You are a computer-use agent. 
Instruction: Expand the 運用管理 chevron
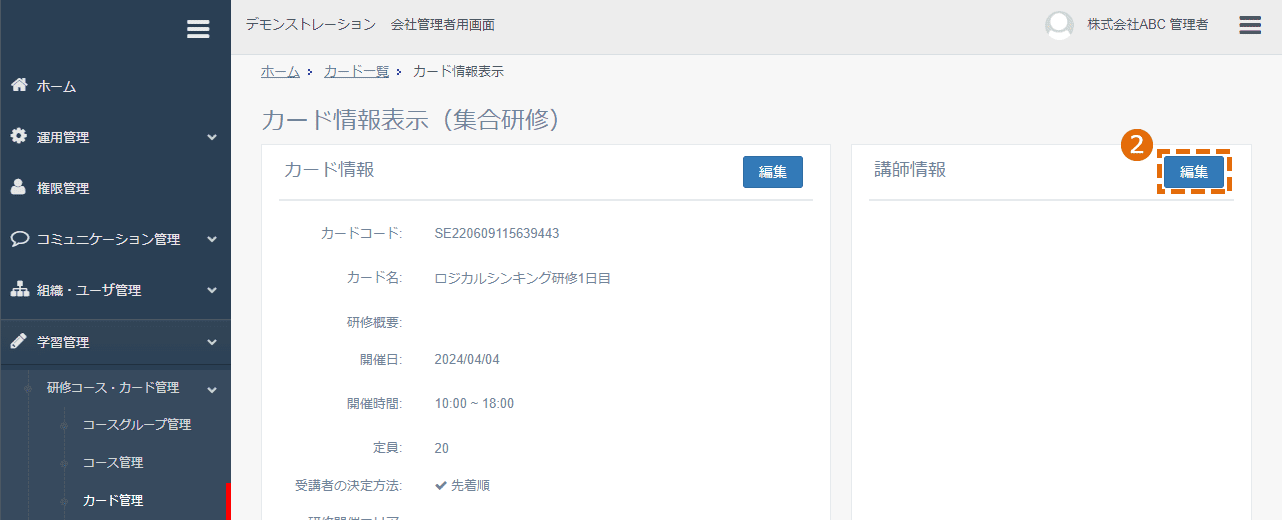[x=212, y=137]
